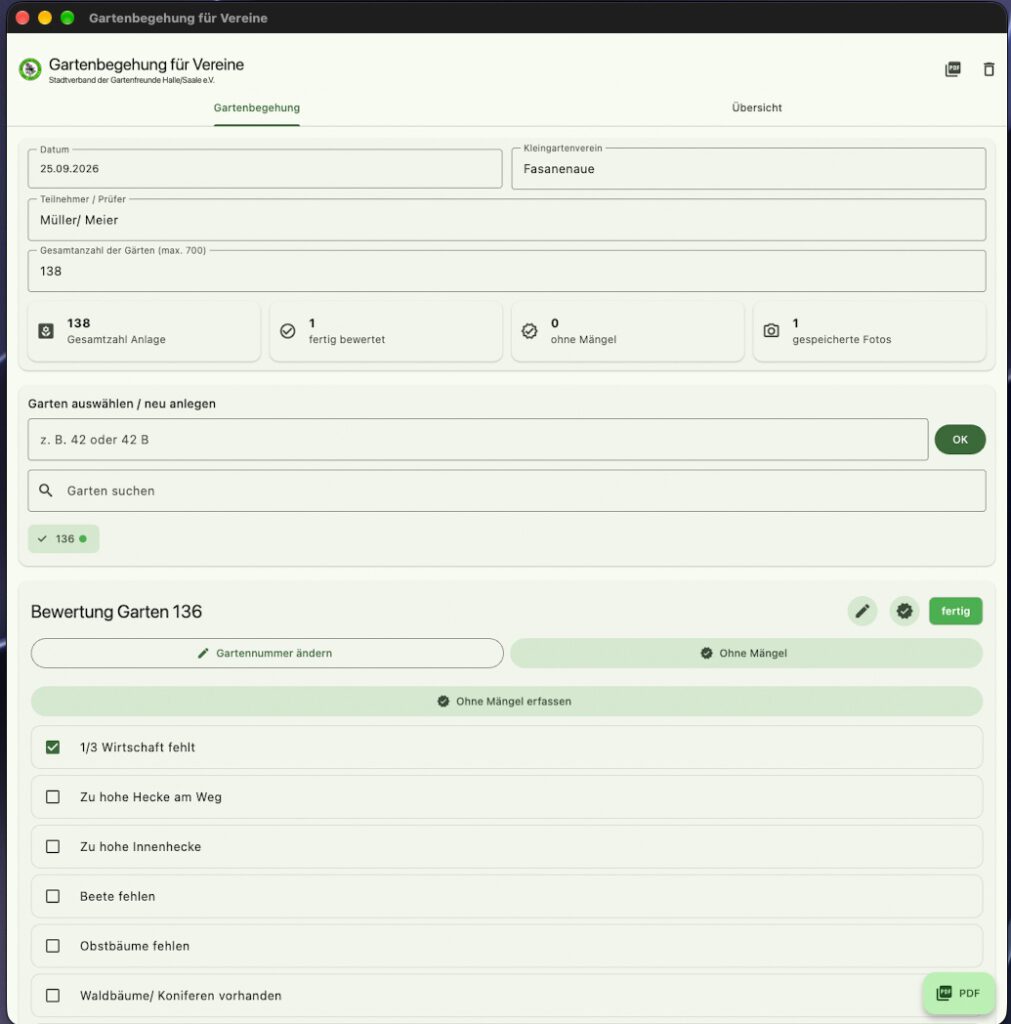Click the garden number entry field
Image resolution: width=1011 pixels, height=1024 pixels.
(478, 440)
